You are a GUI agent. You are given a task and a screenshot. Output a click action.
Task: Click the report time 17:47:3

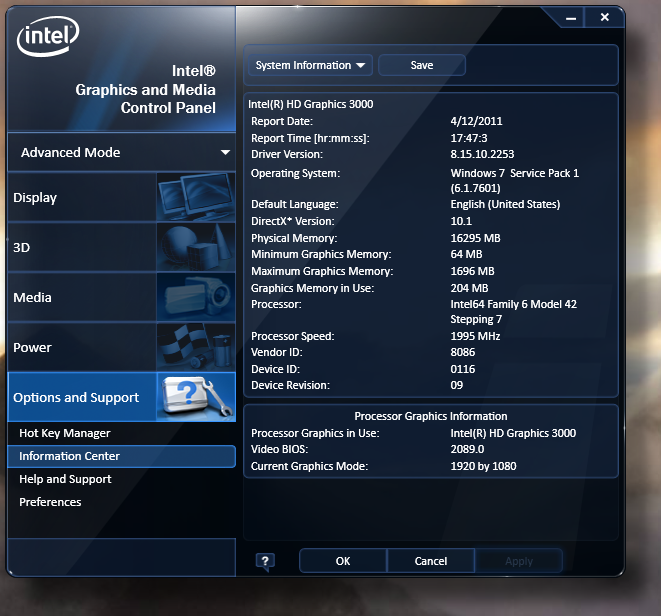pyautogui.click(x=469, y=138)
